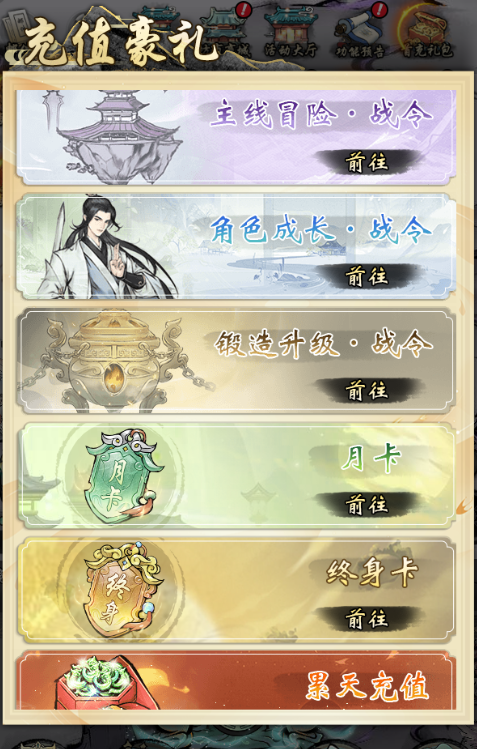
Task: Select the 角色成长·战令 title text
Action: coord(321,229)
